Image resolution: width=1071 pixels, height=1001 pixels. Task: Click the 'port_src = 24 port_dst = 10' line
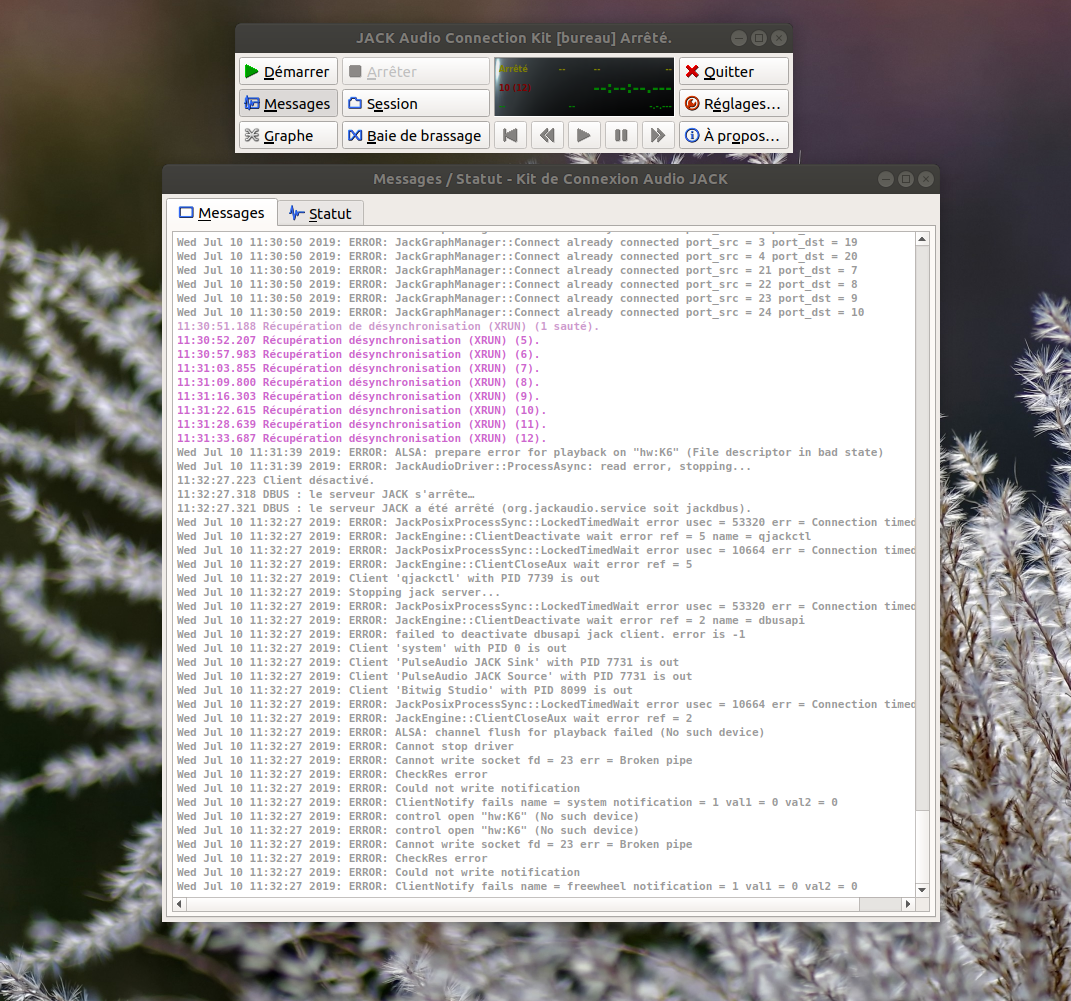coord(520,312)
